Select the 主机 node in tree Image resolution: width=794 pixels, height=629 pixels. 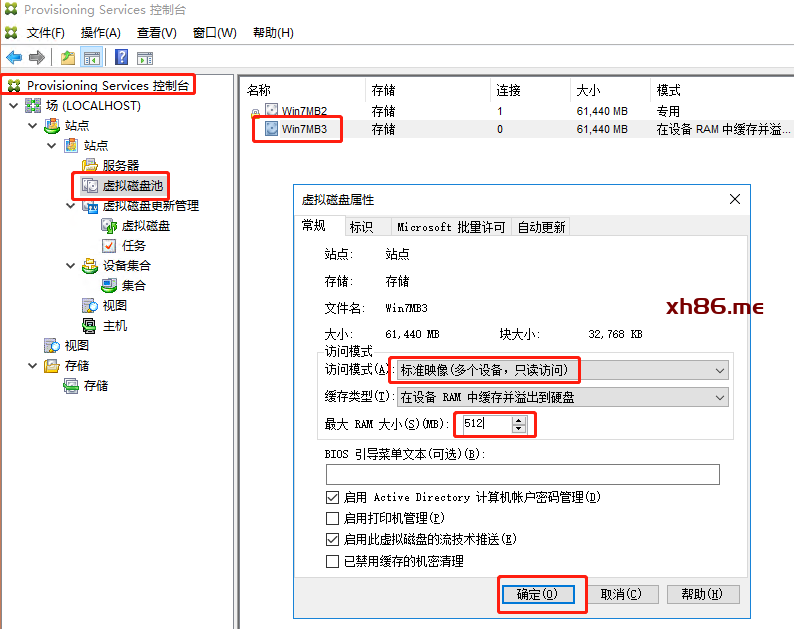[114, 325]
